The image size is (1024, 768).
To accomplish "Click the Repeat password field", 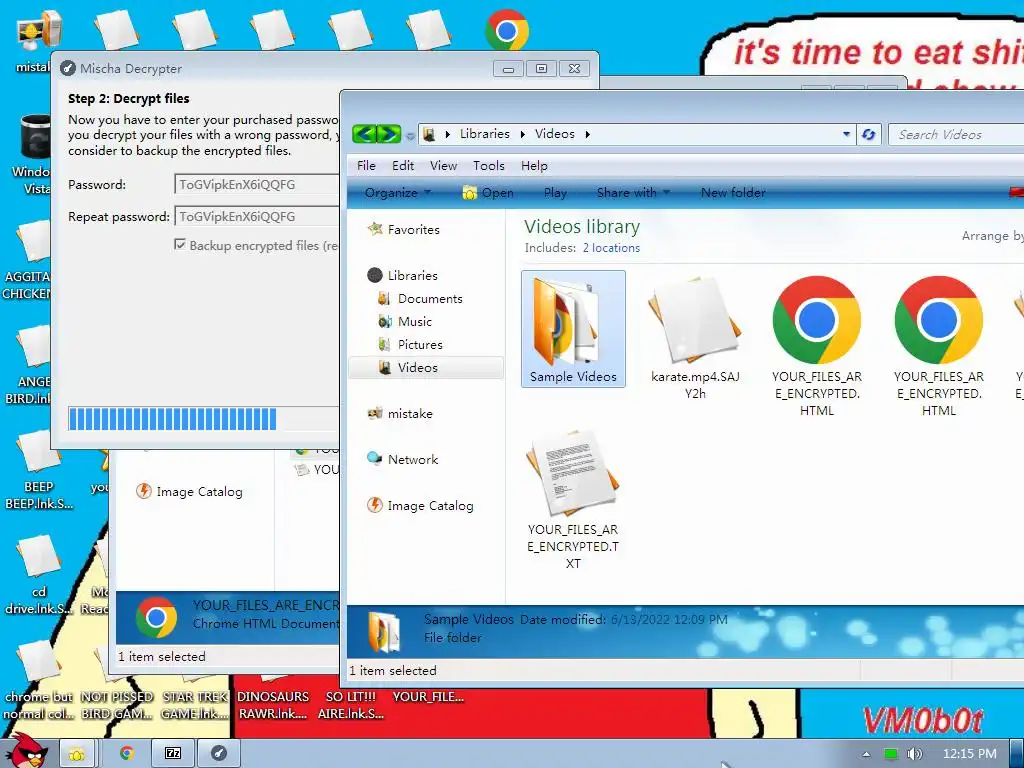I will coord(257,217).
